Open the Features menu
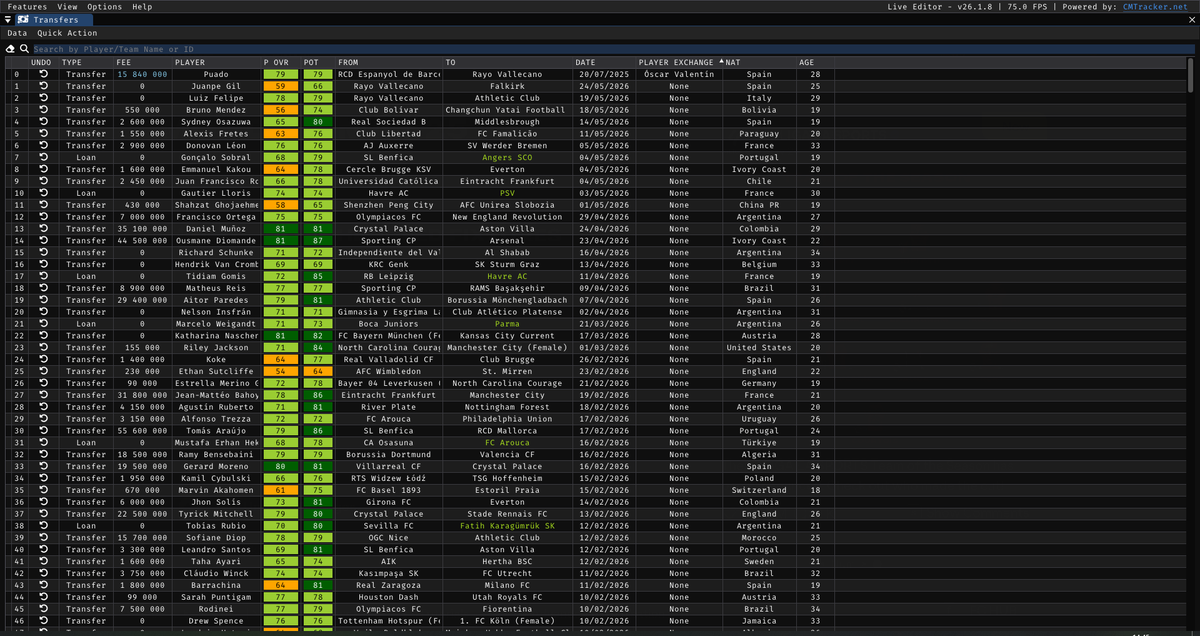 pos(27,6)
